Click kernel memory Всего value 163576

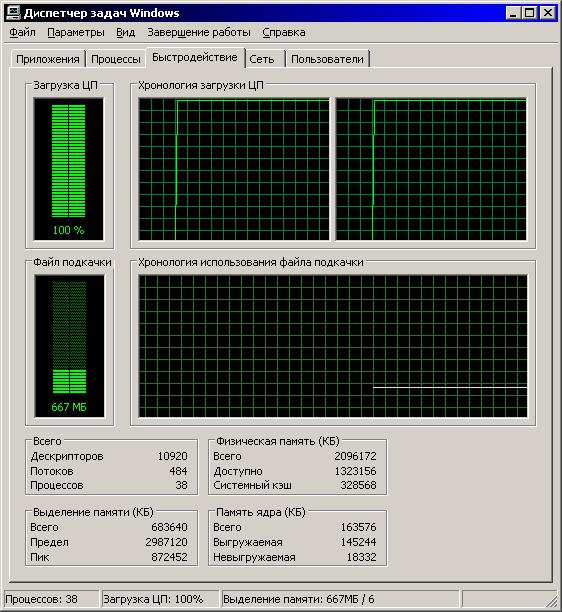tap(358, 527)
